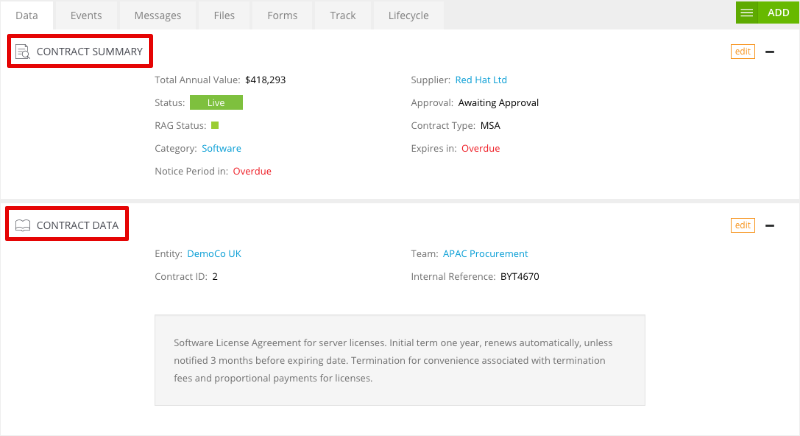Click the Total Annual Value label
The height and width of the screenshot is (436, 800).
pyautogui.click(x=197, y=80)
